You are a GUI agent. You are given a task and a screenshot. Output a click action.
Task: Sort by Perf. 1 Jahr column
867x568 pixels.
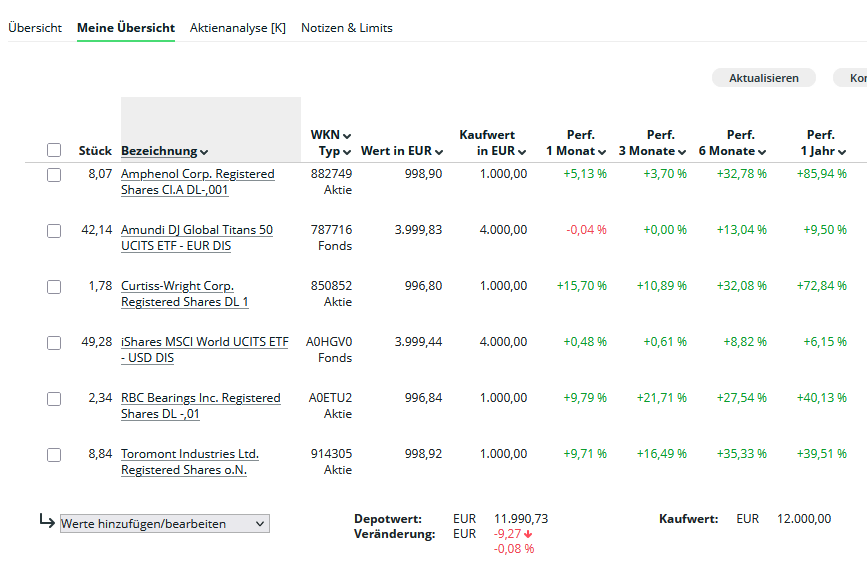[824, 143]
